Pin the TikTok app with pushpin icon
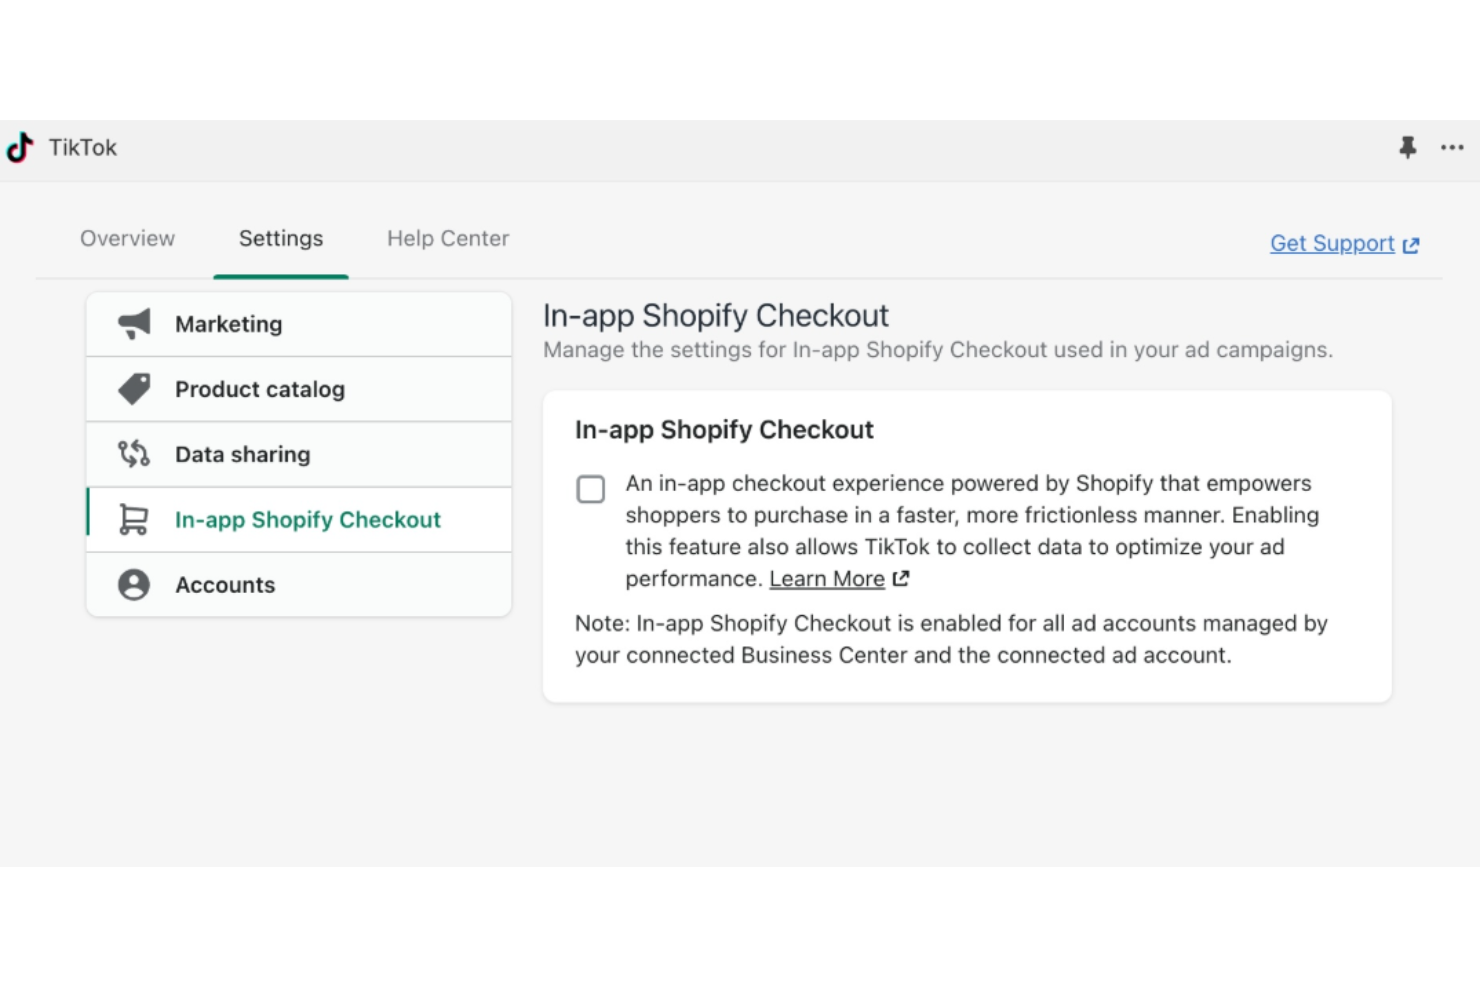Image resolution: width=1480 pixels, height=987 pixels. point(1407,148)
